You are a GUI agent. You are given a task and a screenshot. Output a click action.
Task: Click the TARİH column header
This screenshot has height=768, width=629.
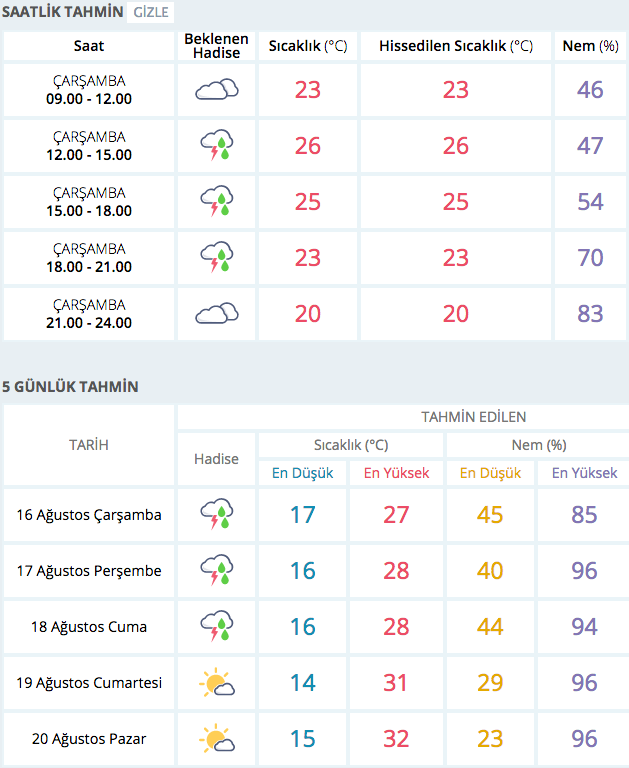(89, 445)
